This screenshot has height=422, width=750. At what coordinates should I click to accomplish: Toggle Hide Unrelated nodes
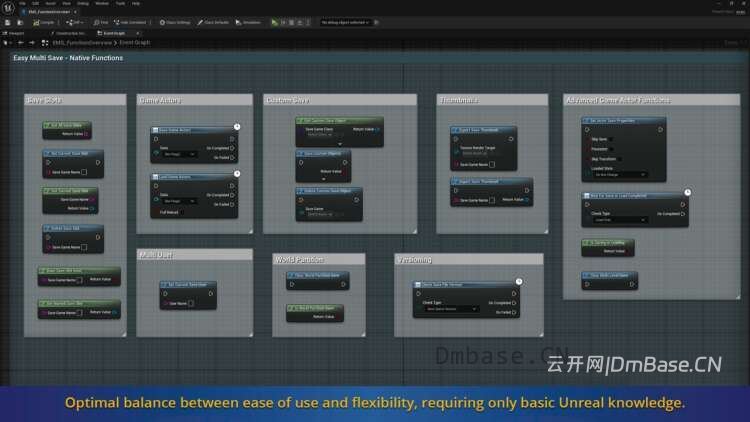coord(130,22)
